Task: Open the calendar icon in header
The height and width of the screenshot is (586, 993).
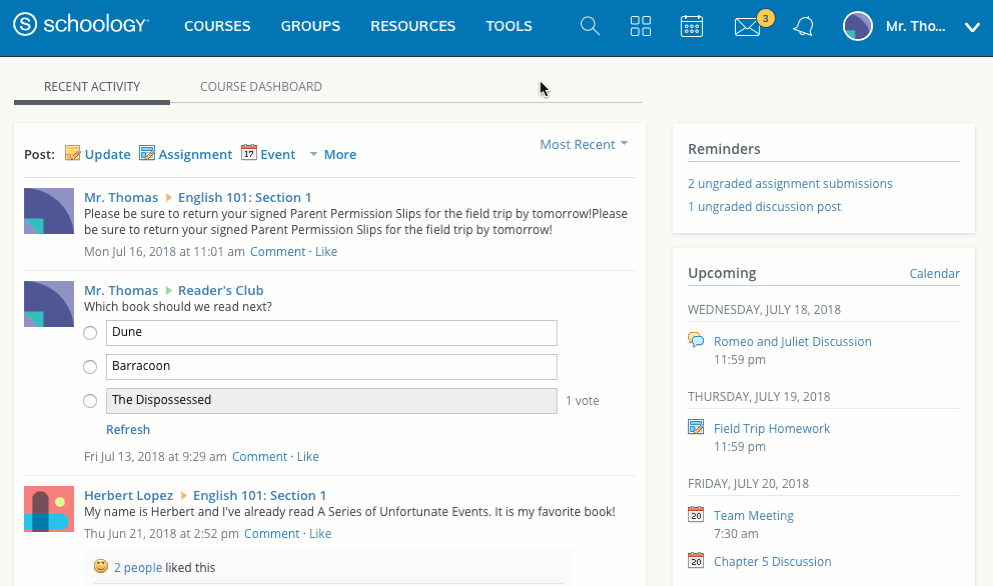Action: coord(692,27)
